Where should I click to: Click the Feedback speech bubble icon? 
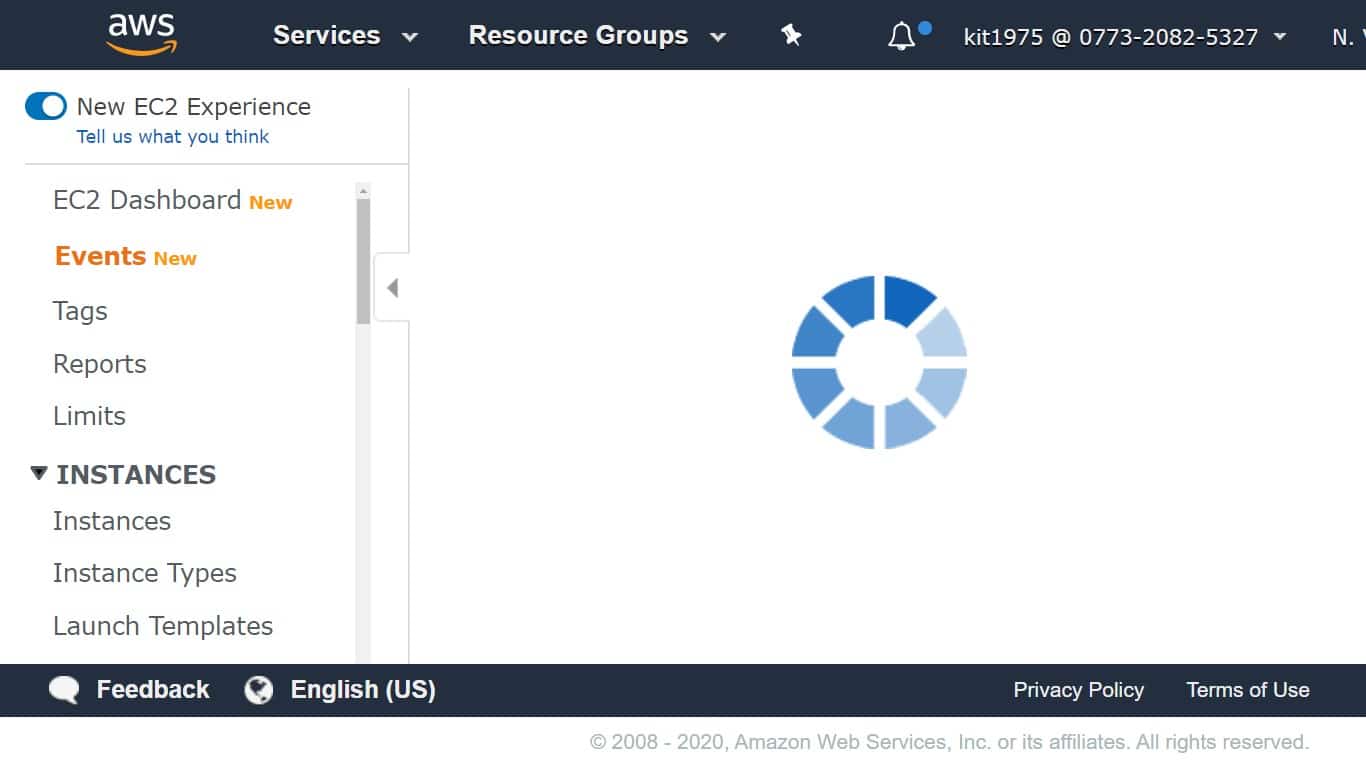(x=64, y=690)
